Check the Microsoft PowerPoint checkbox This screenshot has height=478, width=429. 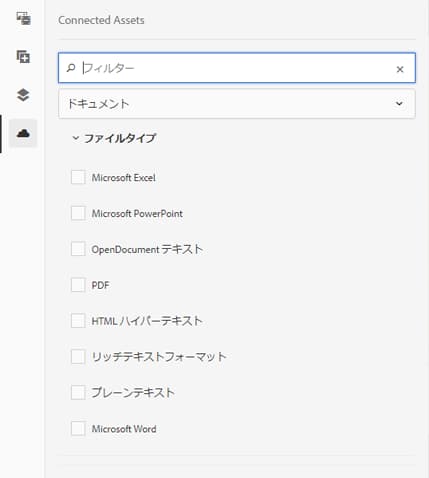(x=78, y=213)
